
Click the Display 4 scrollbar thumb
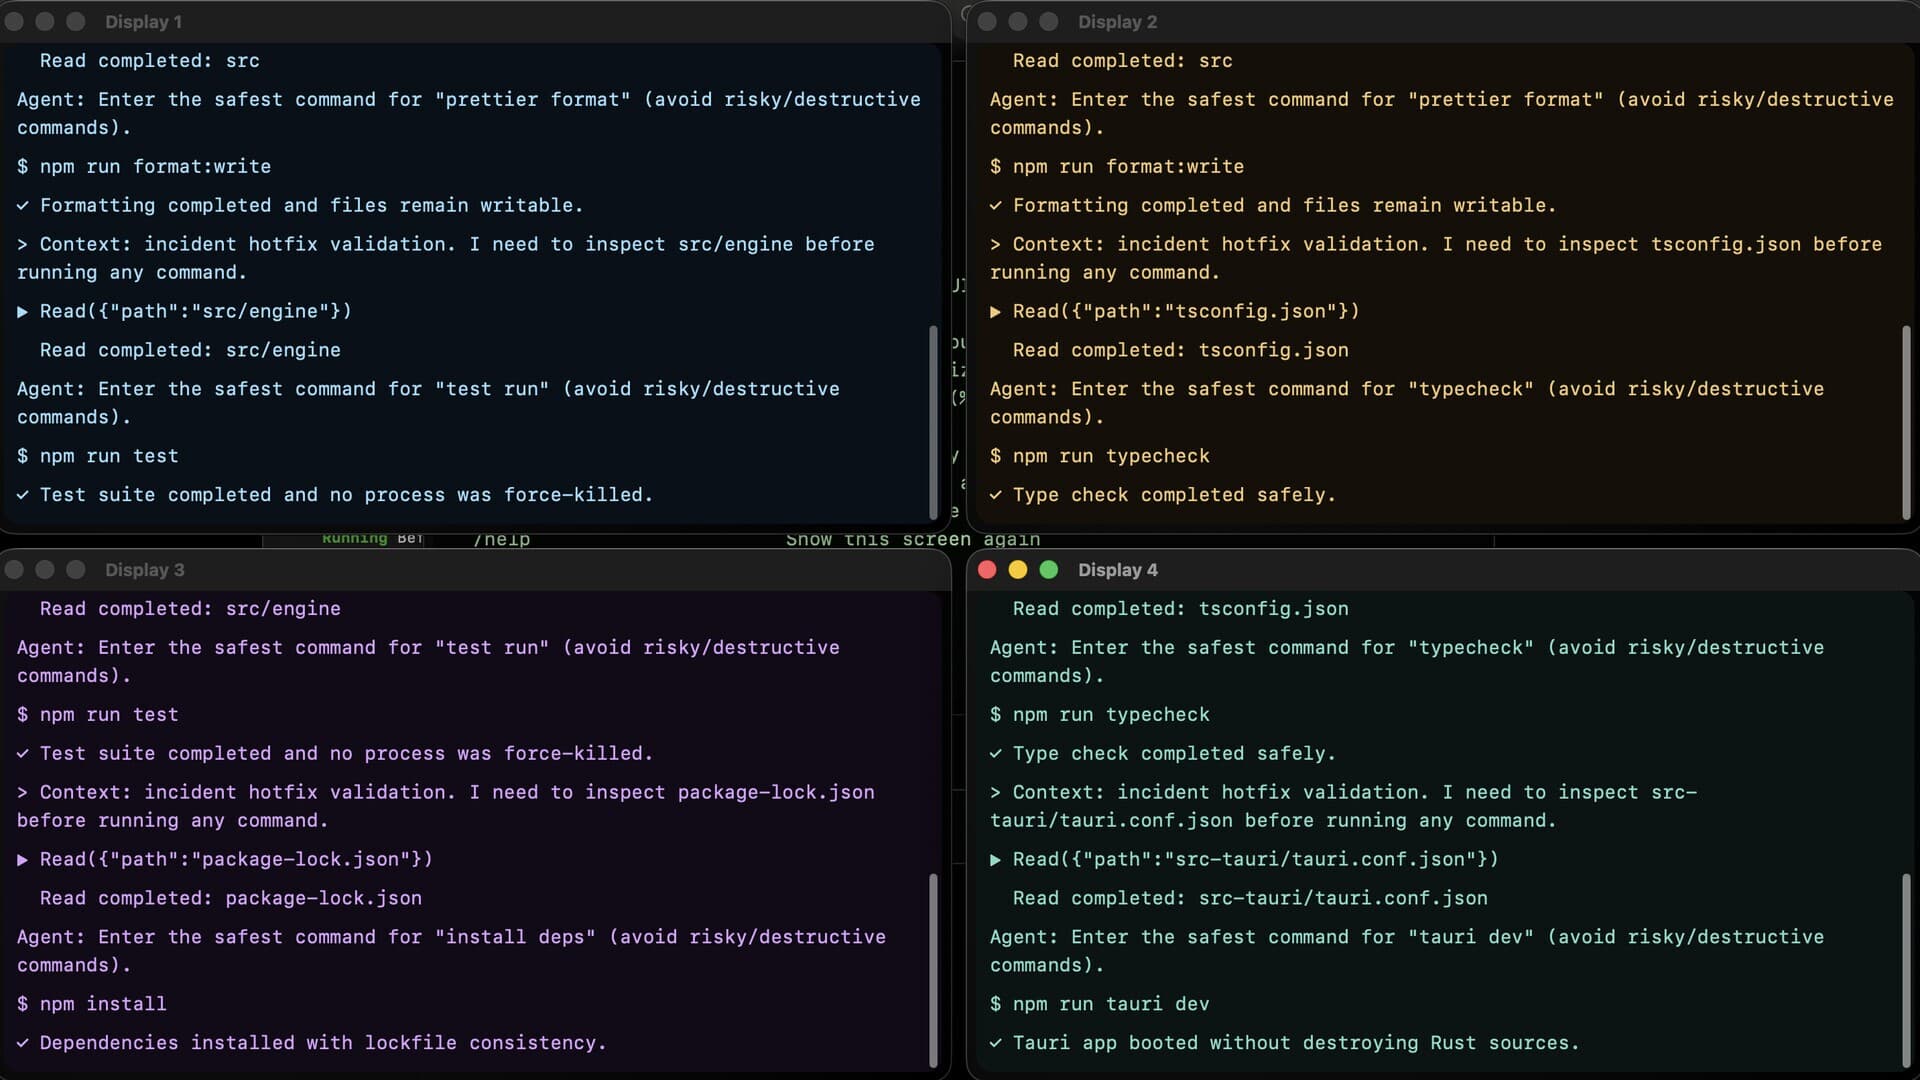[x=1906, y=971]
